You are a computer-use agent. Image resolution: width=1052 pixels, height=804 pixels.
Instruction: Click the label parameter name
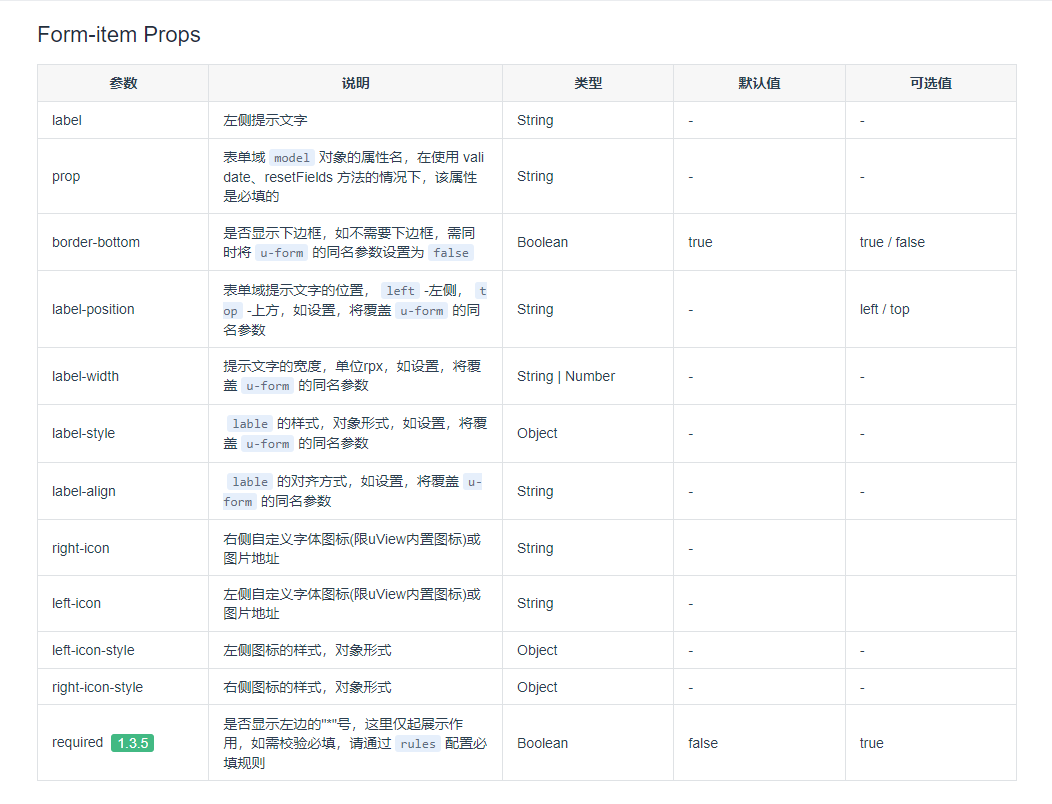coord(66,120)
